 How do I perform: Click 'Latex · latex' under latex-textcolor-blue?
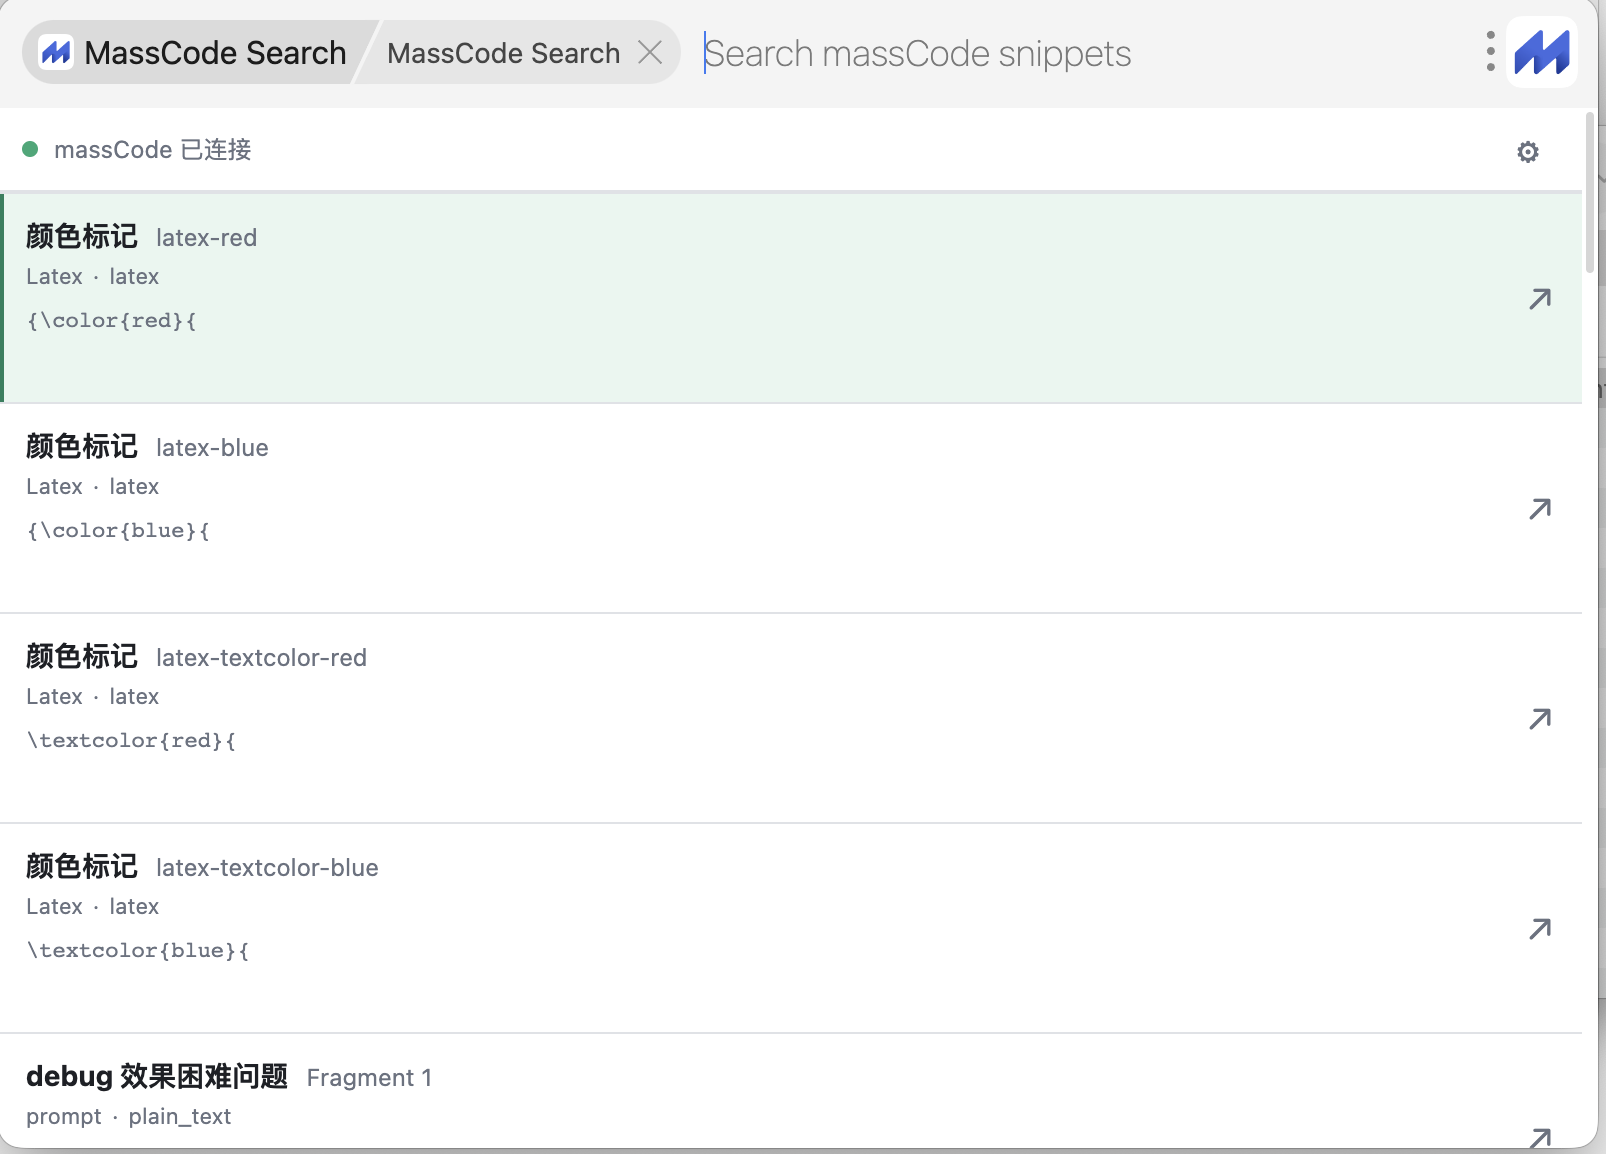(93, 906)
